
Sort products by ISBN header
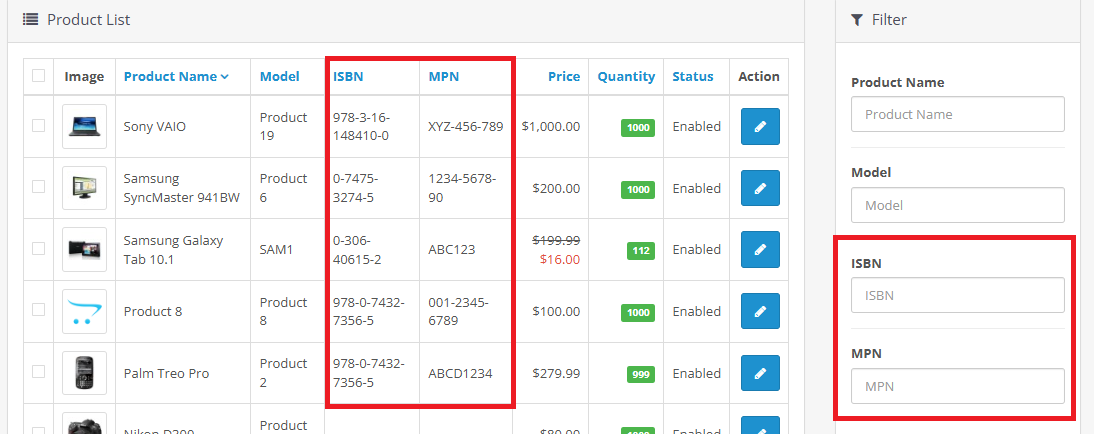pyautogui.click(x=348, y=76)
